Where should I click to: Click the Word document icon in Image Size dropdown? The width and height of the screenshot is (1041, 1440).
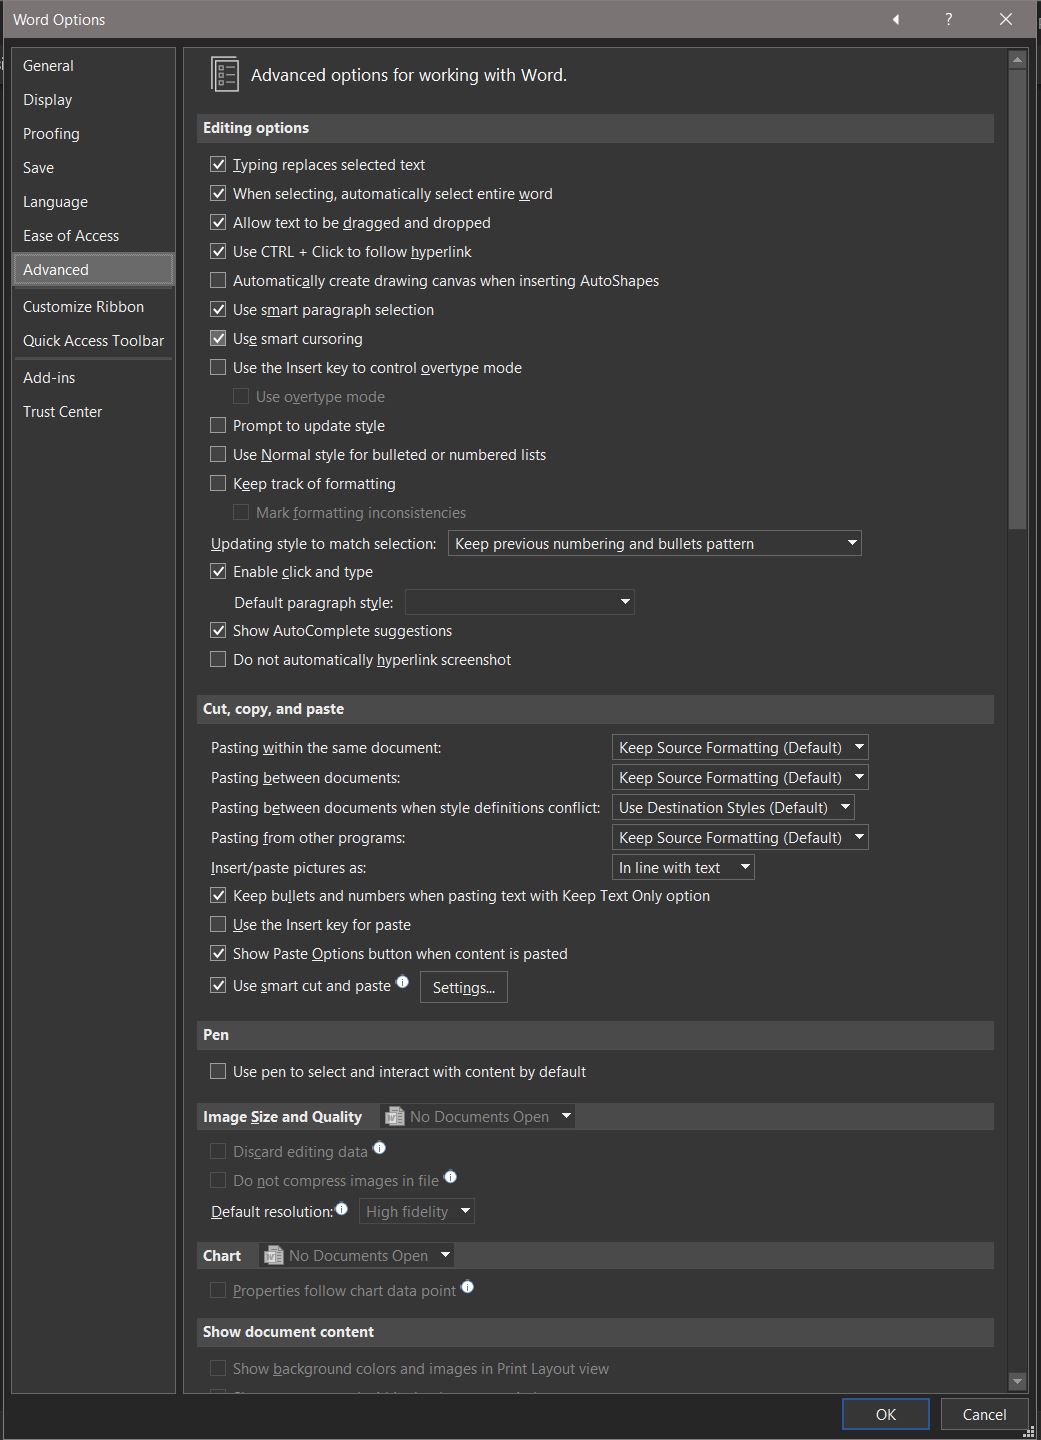pos(395,1116)
